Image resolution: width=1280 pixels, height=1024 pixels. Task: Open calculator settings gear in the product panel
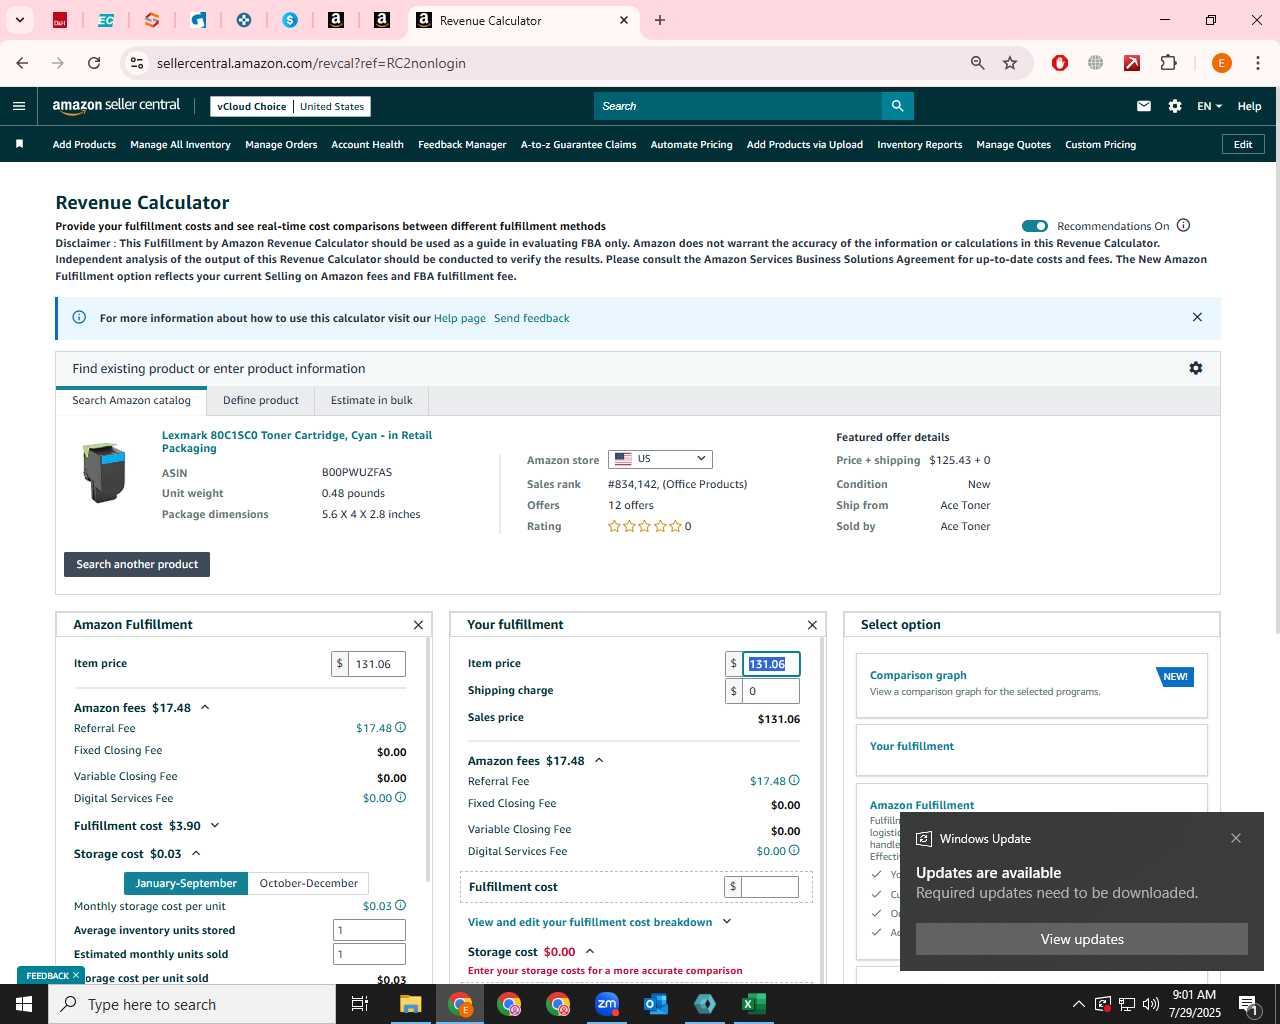(1196, 368)
